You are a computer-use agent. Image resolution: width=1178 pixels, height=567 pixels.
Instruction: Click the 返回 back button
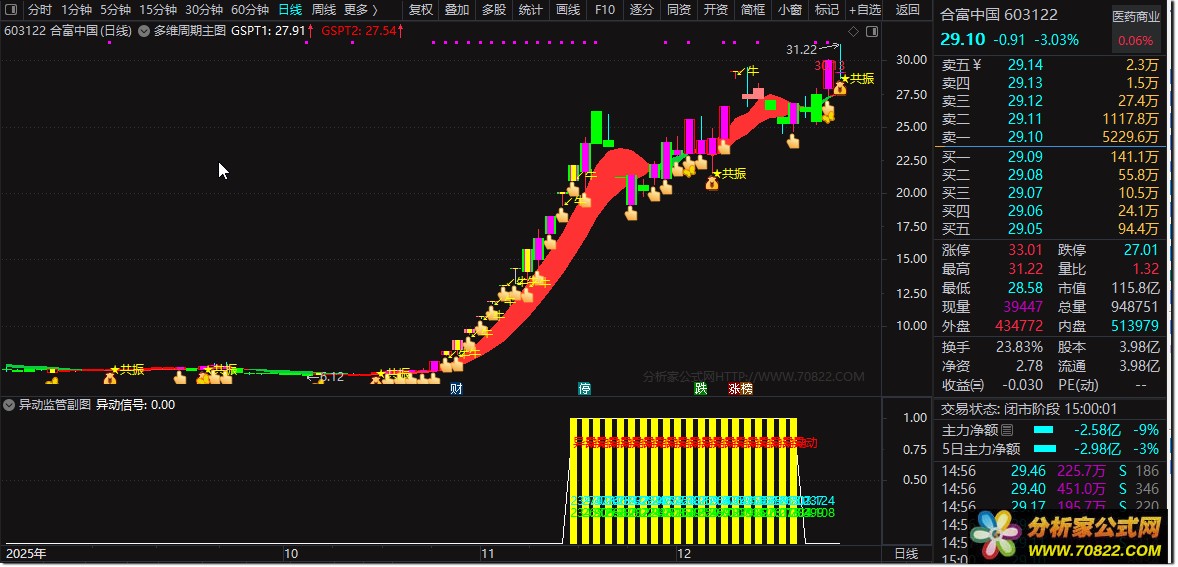(908, 10)
